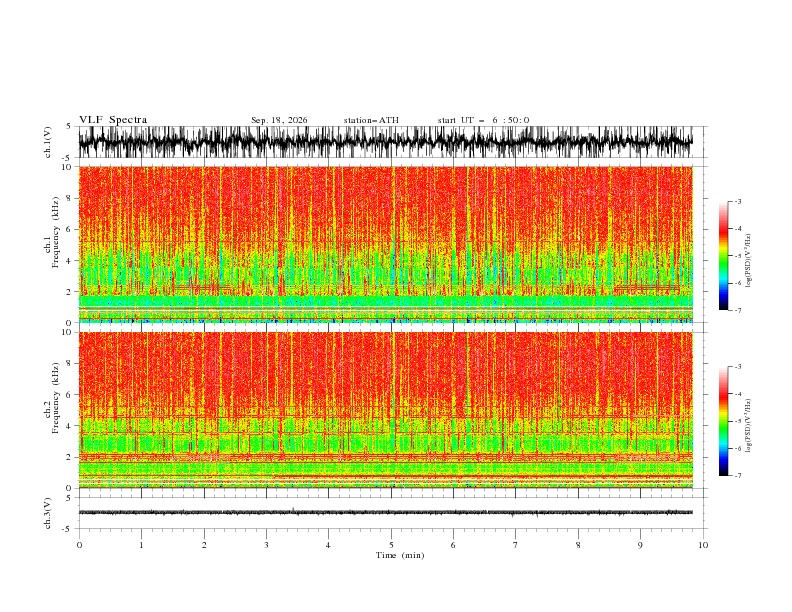Image resolution: width=792 pixels, height=612 pixels.
Task: Click the 5 minute tick label on time axis
Action: point(391,545)
